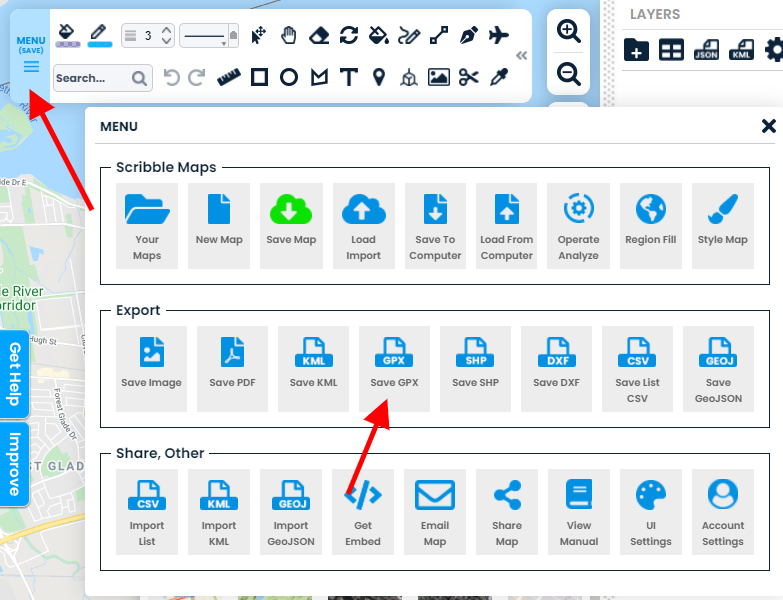
Task: Select the place marker tool
Action: (x=379, y=77)
